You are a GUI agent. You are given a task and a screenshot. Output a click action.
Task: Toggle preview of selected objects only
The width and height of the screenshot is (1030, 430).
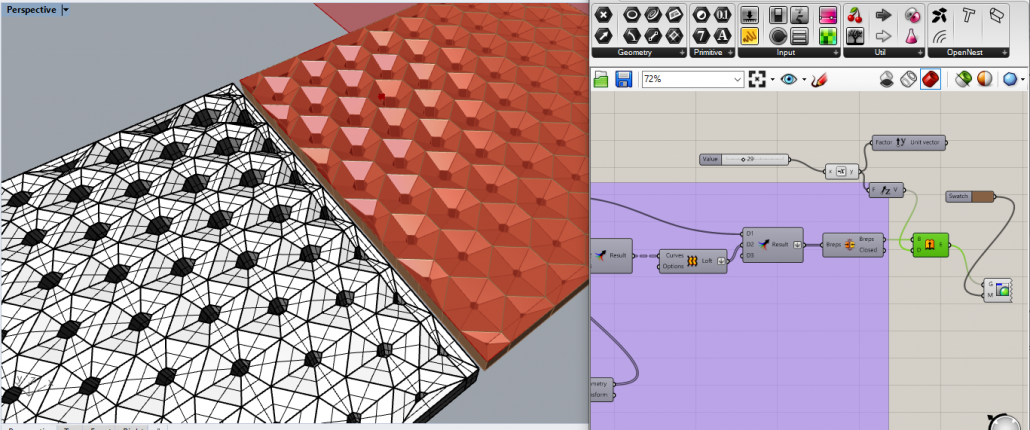(962, 79)
